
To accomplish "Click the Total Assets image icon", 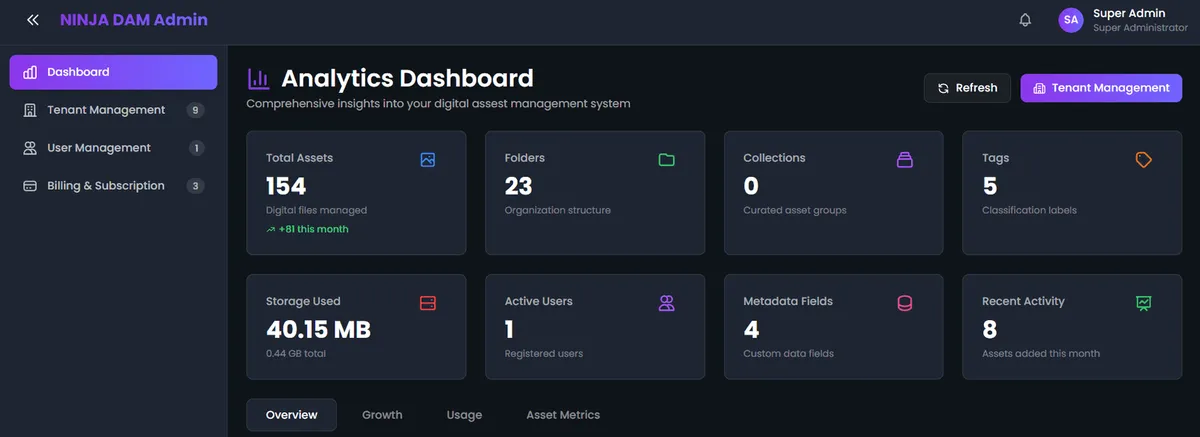I will 428,159.
